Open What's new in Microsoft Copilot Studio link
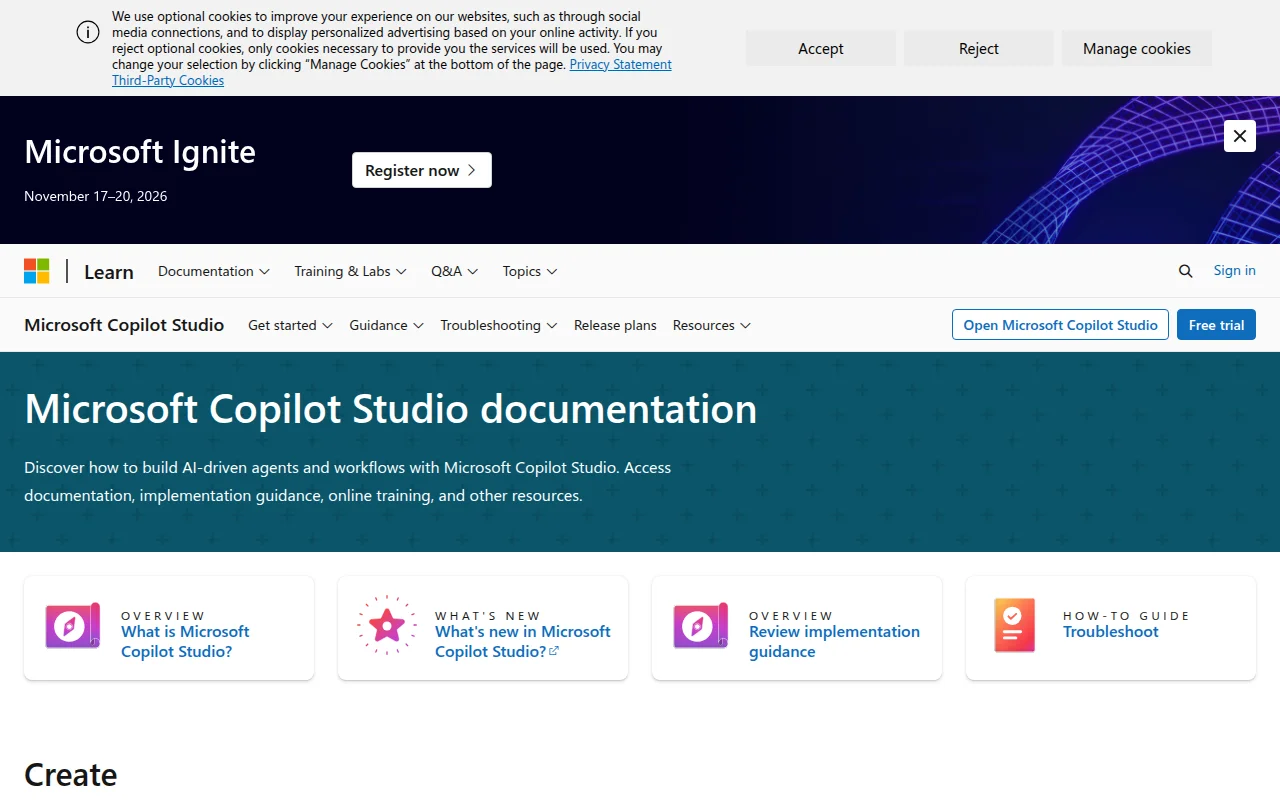This screenshot has width=1280, height=800. pos(522,641)
